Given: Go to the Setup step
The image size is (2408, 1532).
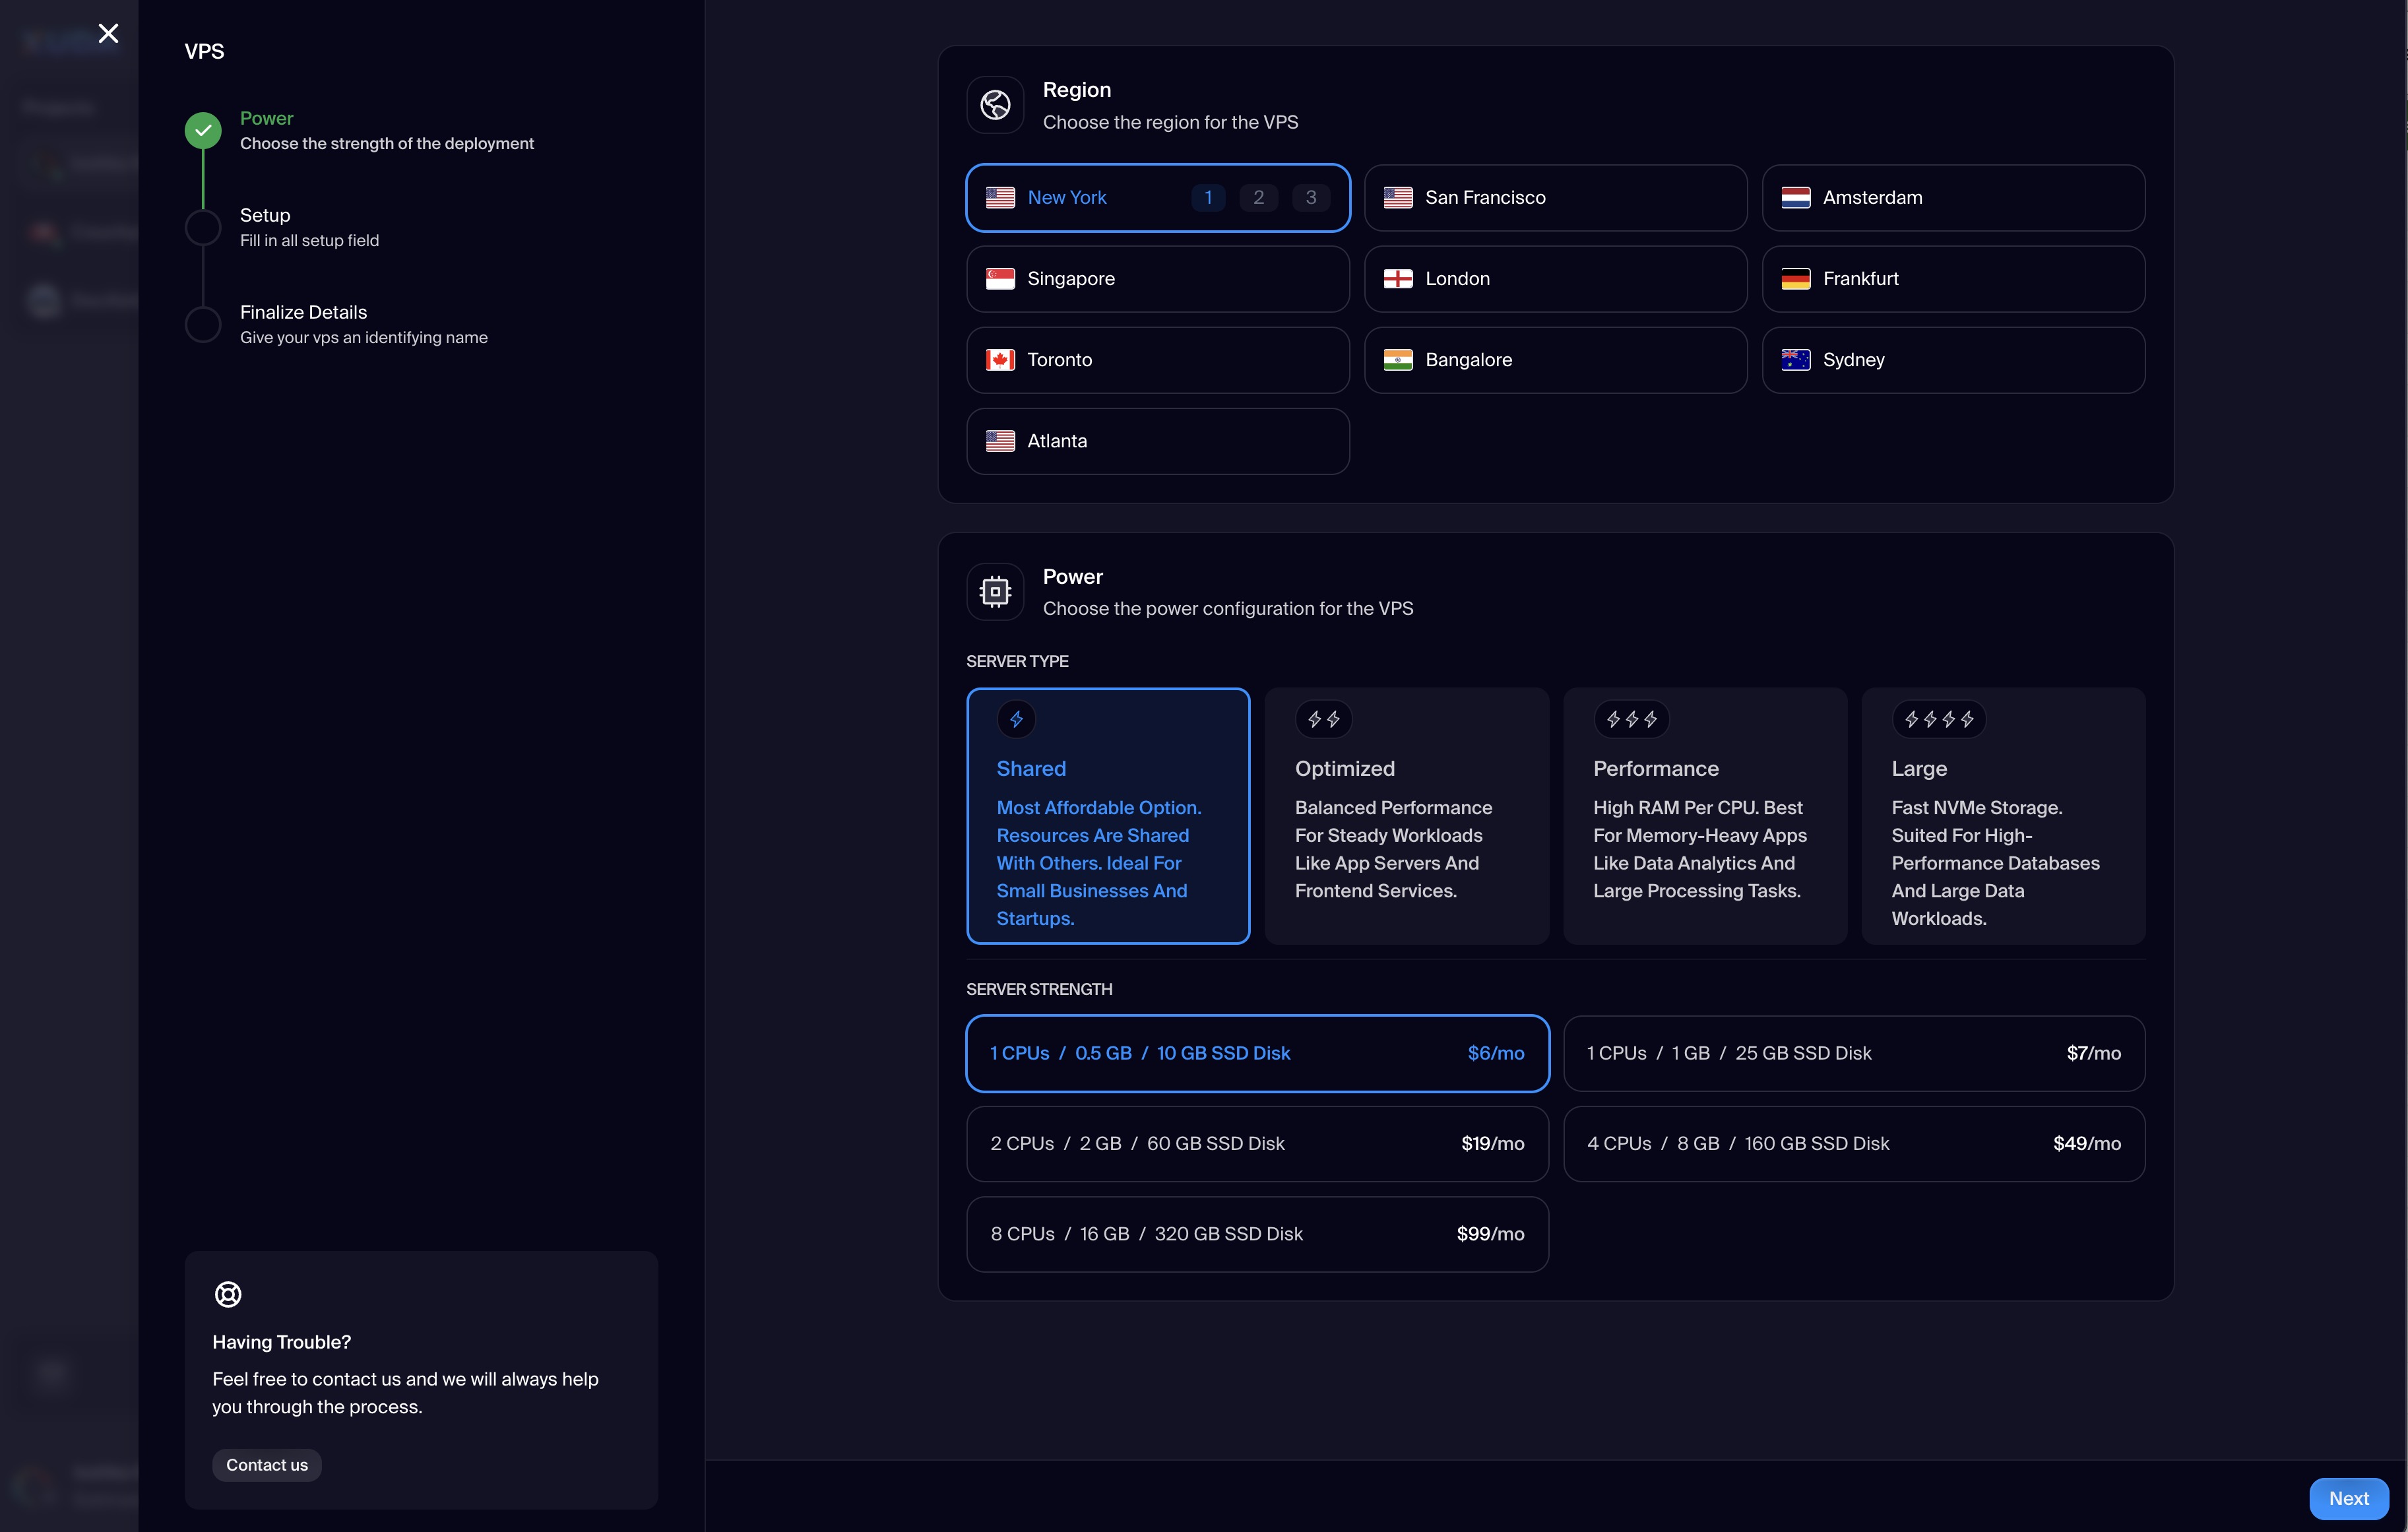Looking at the screenshot, I should coord(265,216).
